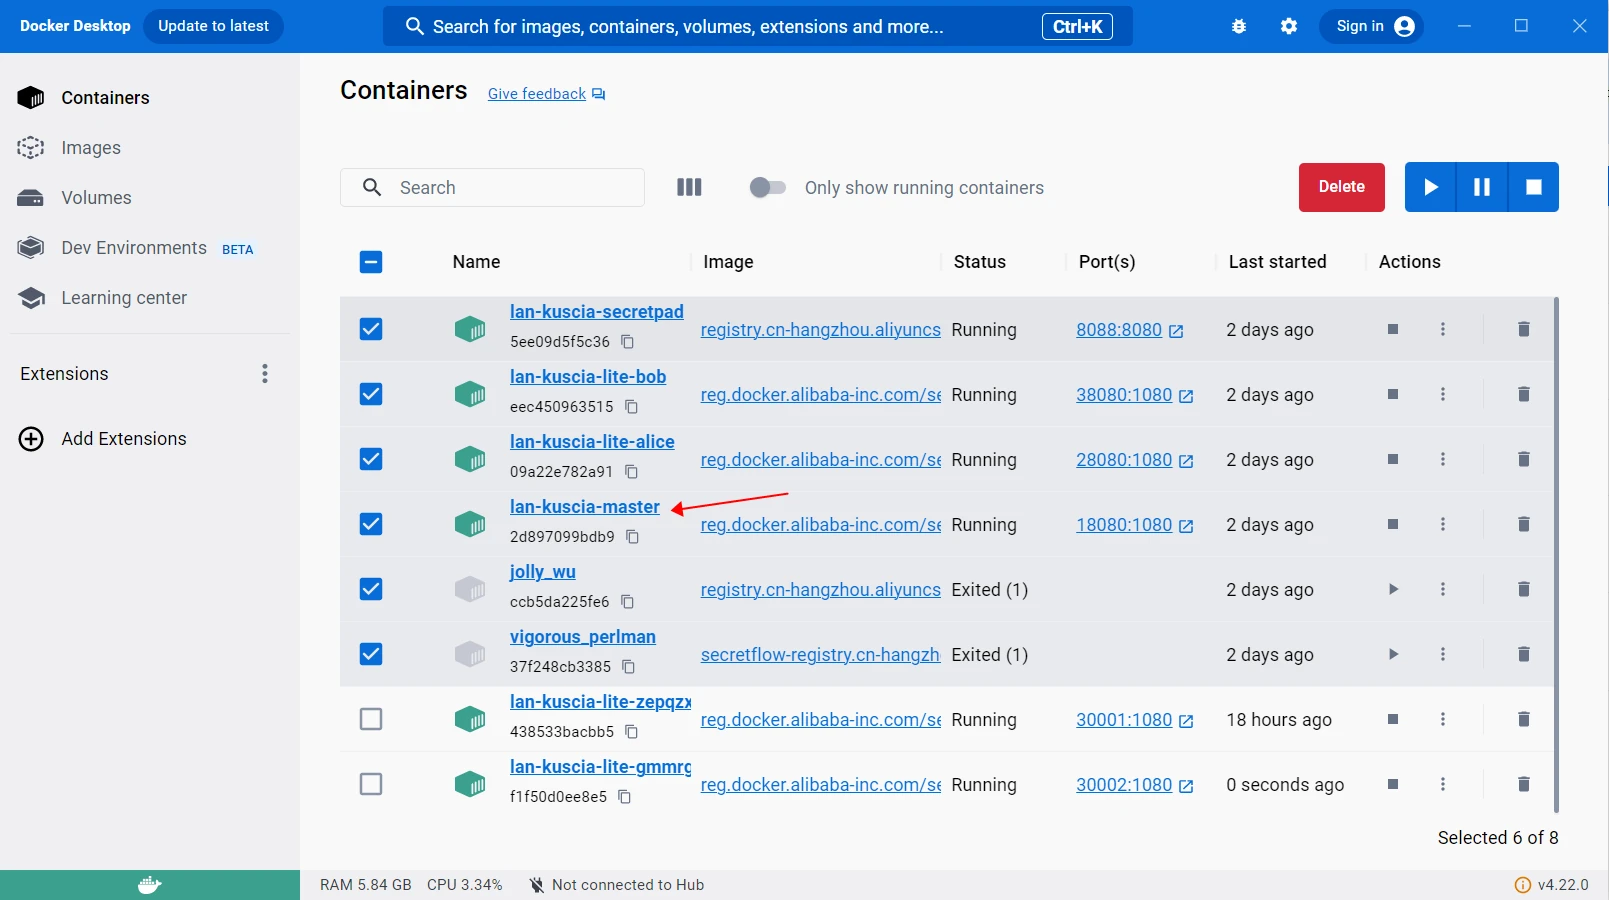Screen dimensions: 1609x900
Task: Open more actions for lan-kuscia-lite-bob
Action: [x=1443, y=394]
